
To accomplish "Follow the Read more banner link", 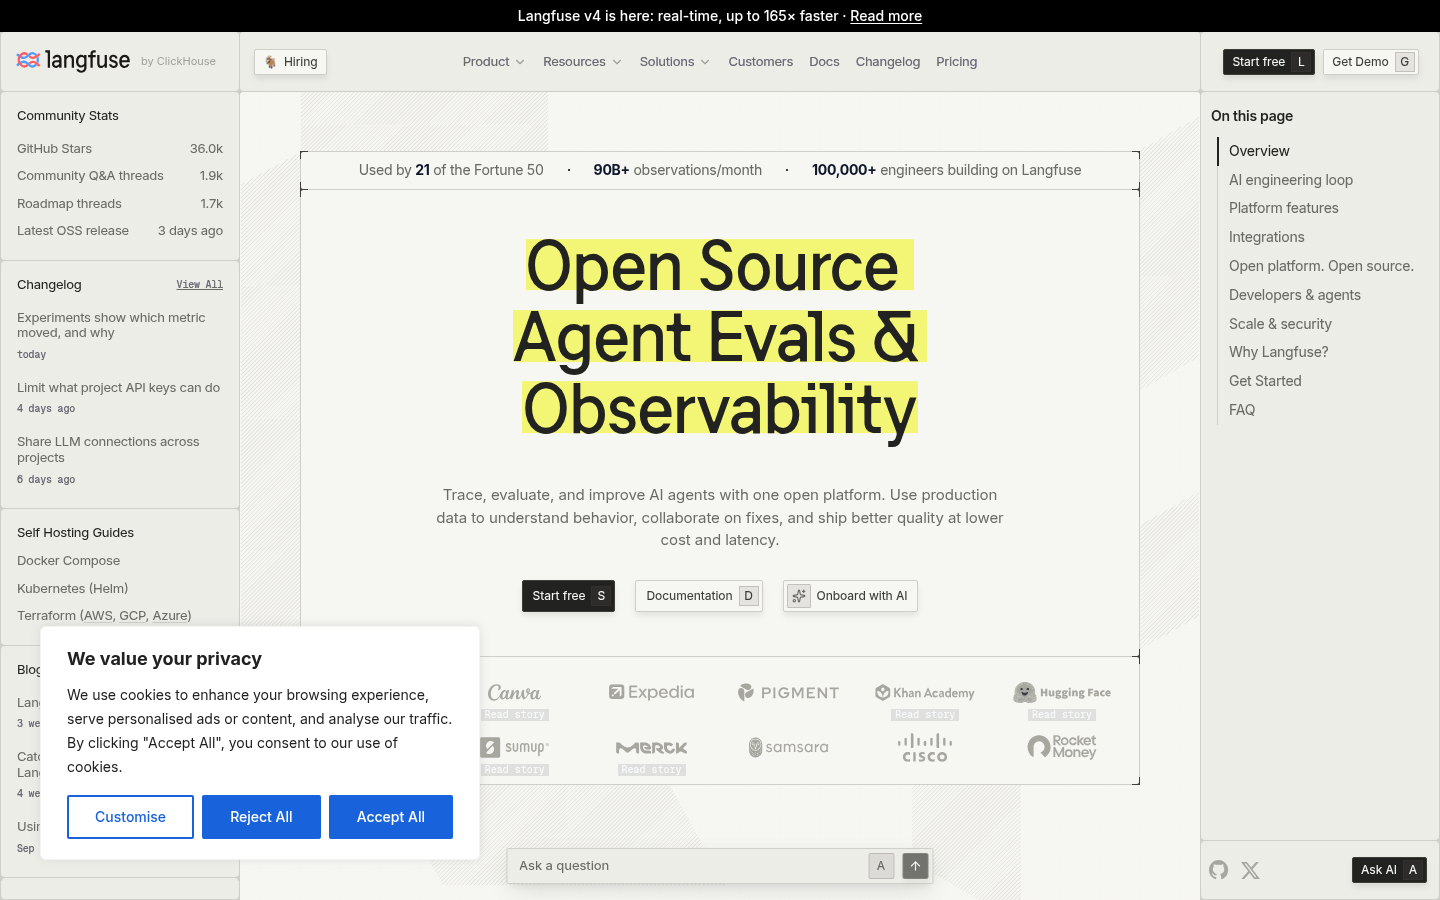I will pos(886,16).
